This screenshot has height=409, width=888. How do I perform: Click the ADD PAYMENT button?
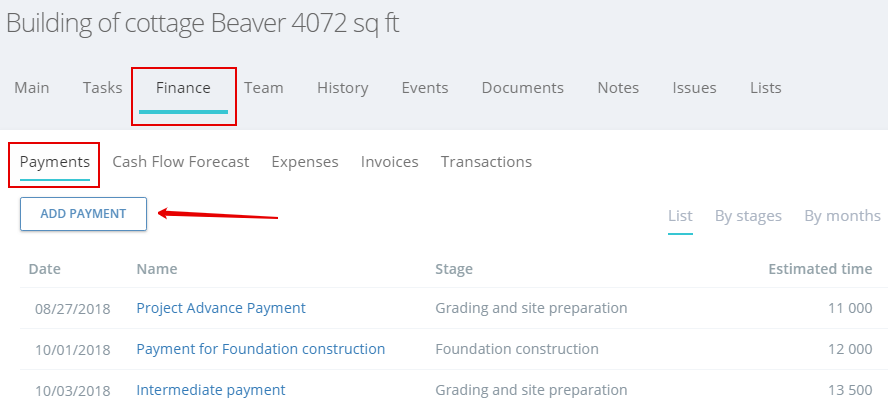click(83, 214)
